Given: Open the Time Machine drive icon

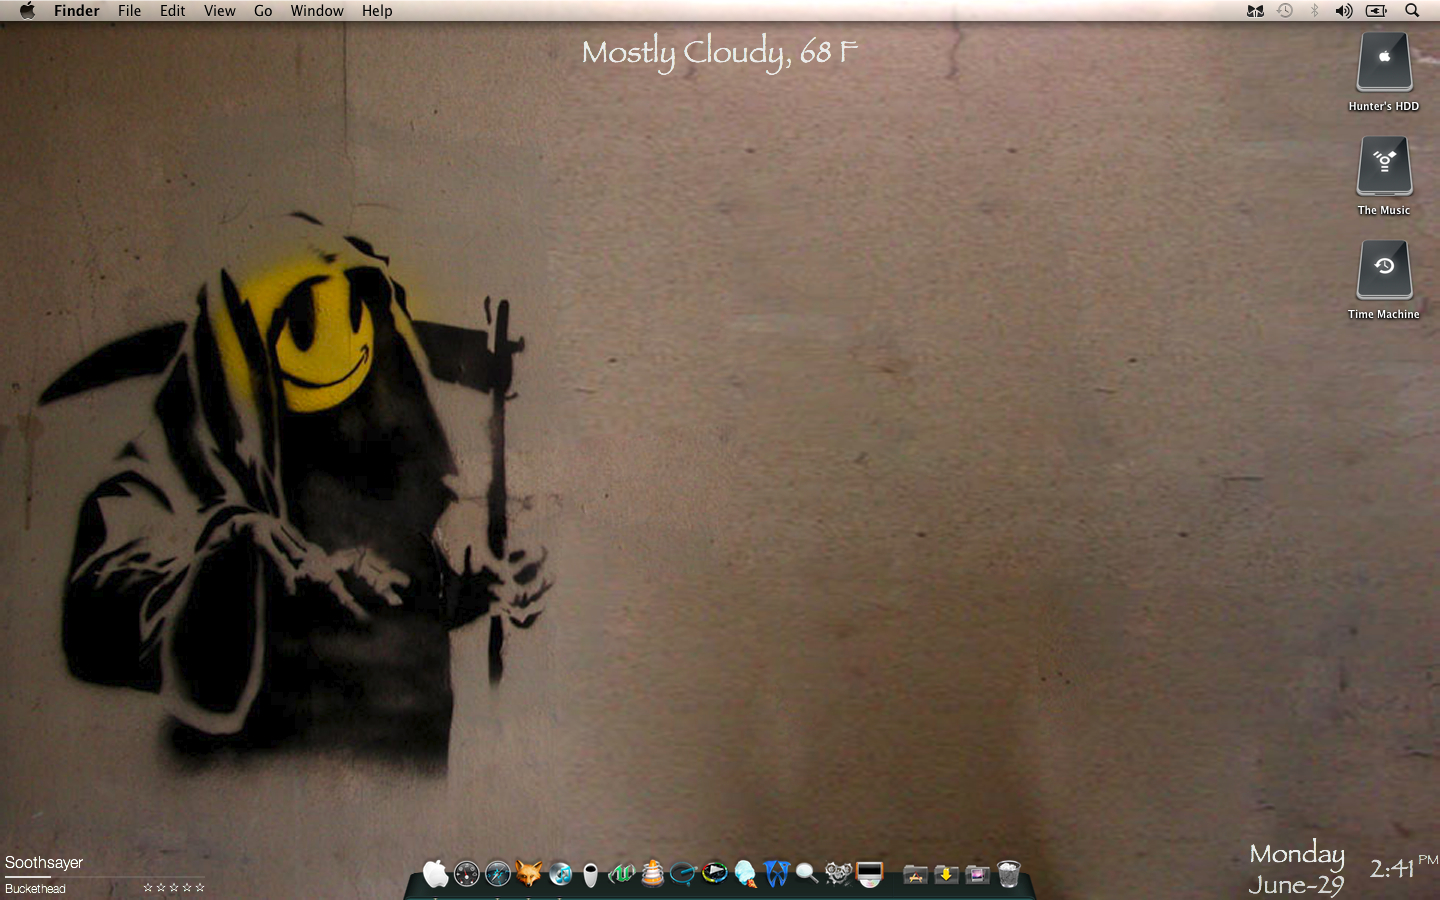Looking at the screenshot, I should (x=1384, y=270).
